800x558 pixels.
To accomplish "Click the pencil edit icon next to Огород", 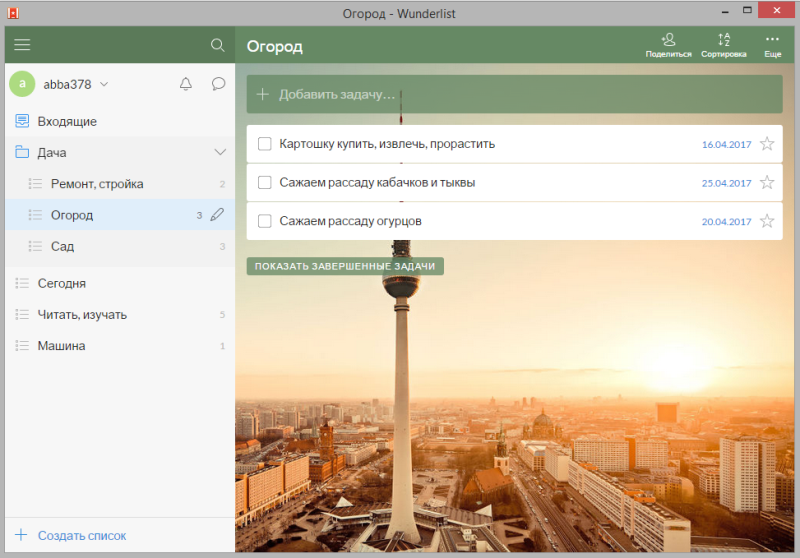I will tap(218, 215).
